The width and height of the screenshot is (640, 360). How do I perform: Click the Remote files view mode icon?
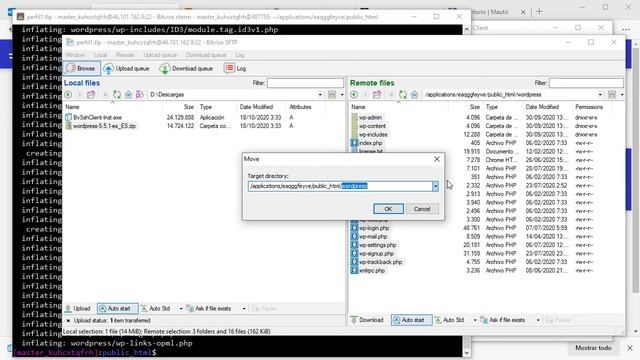click(x=612, y=95)
